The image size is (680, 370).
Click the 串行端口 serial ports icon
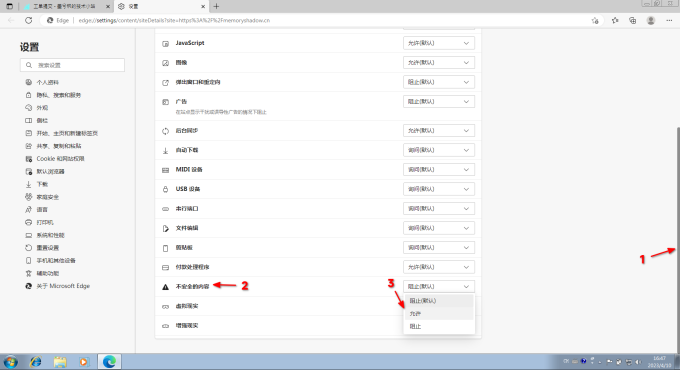[x=165, y=209]
